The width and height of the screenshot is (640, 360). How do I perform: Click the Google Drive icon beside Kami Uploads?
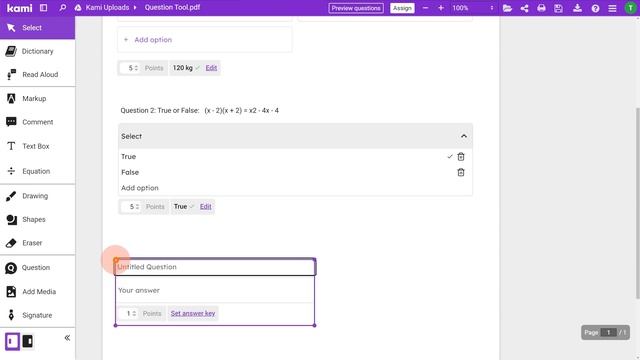[78, 7]
